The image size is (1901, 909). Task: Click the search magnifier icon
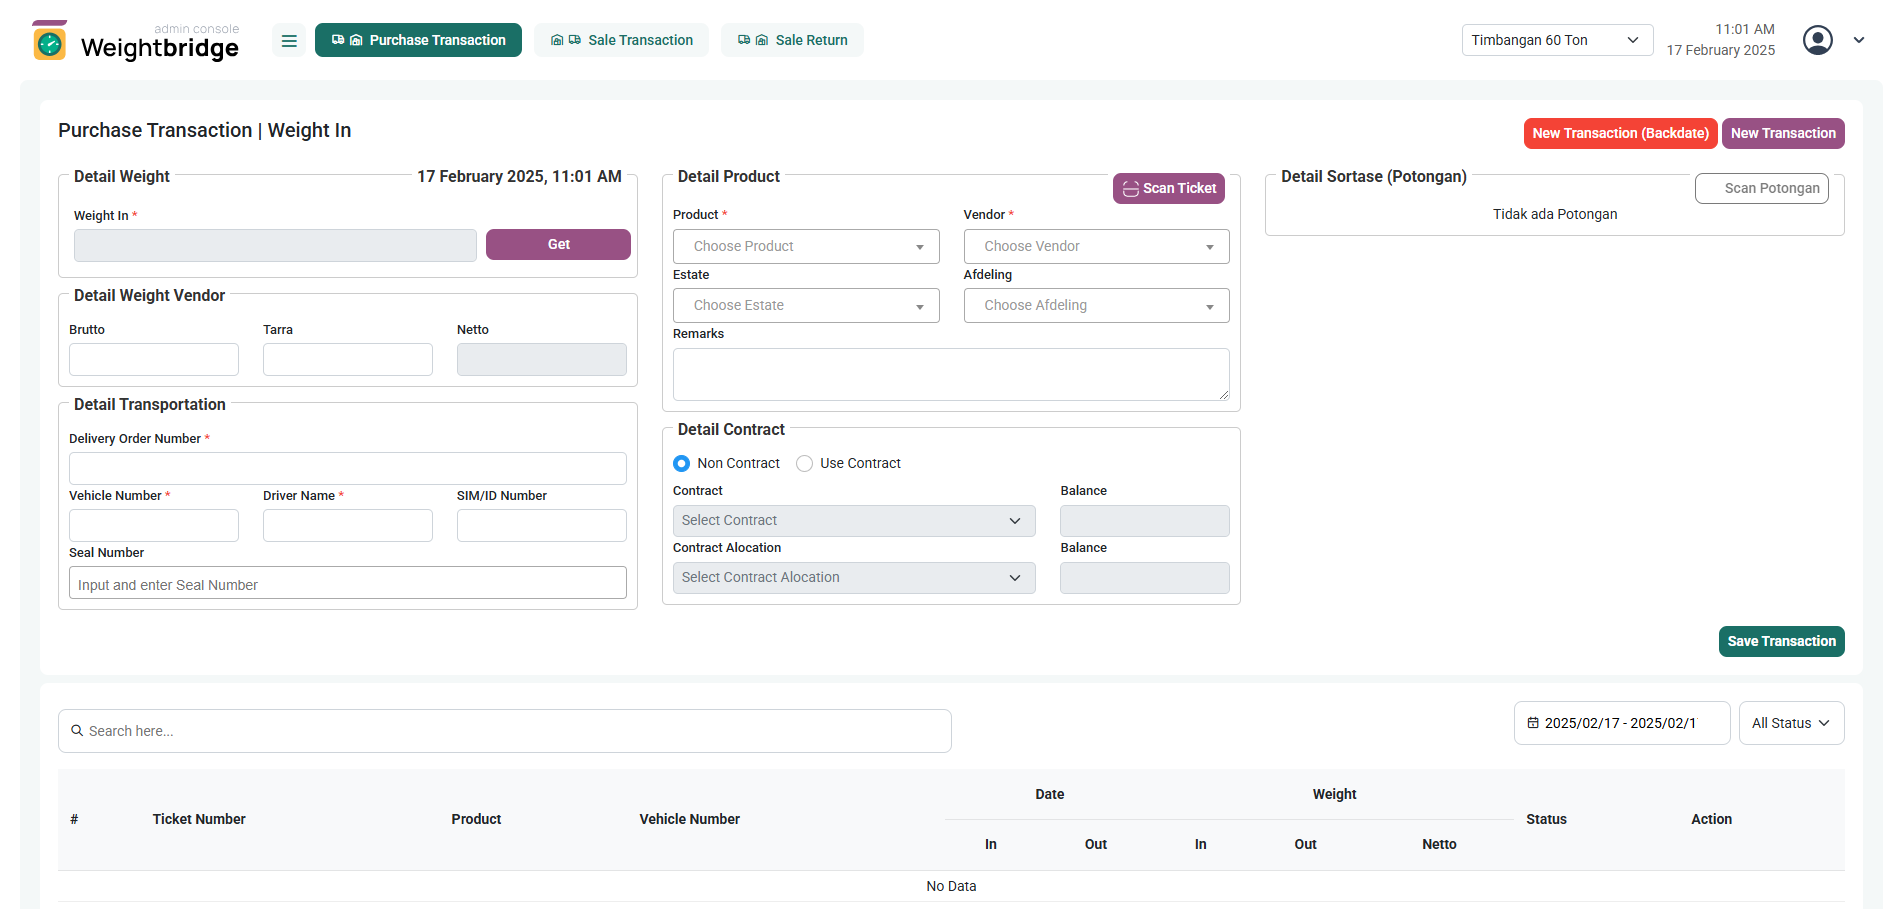[77, 731]
